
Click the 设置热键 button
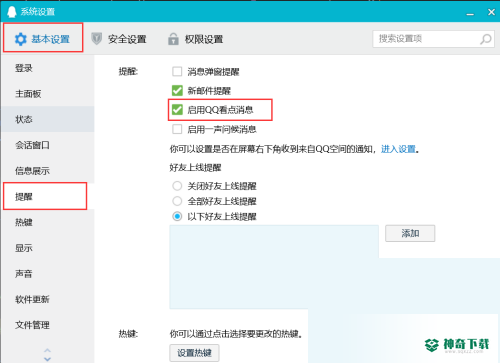click(x=194, y=353)
